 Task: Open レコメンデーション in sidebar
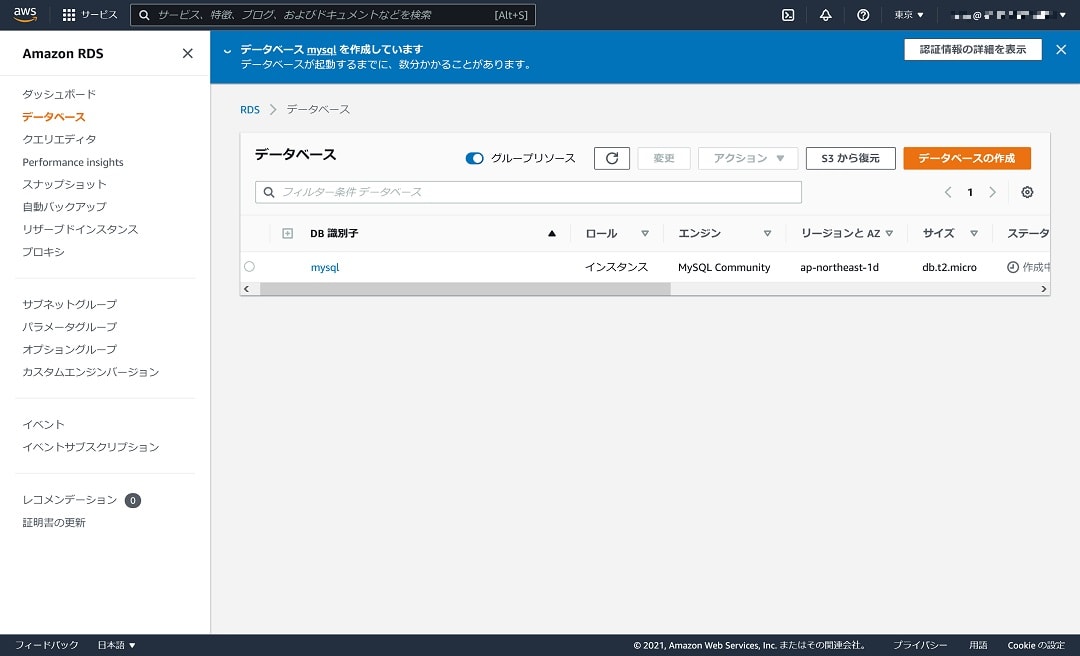coord(70,500)
